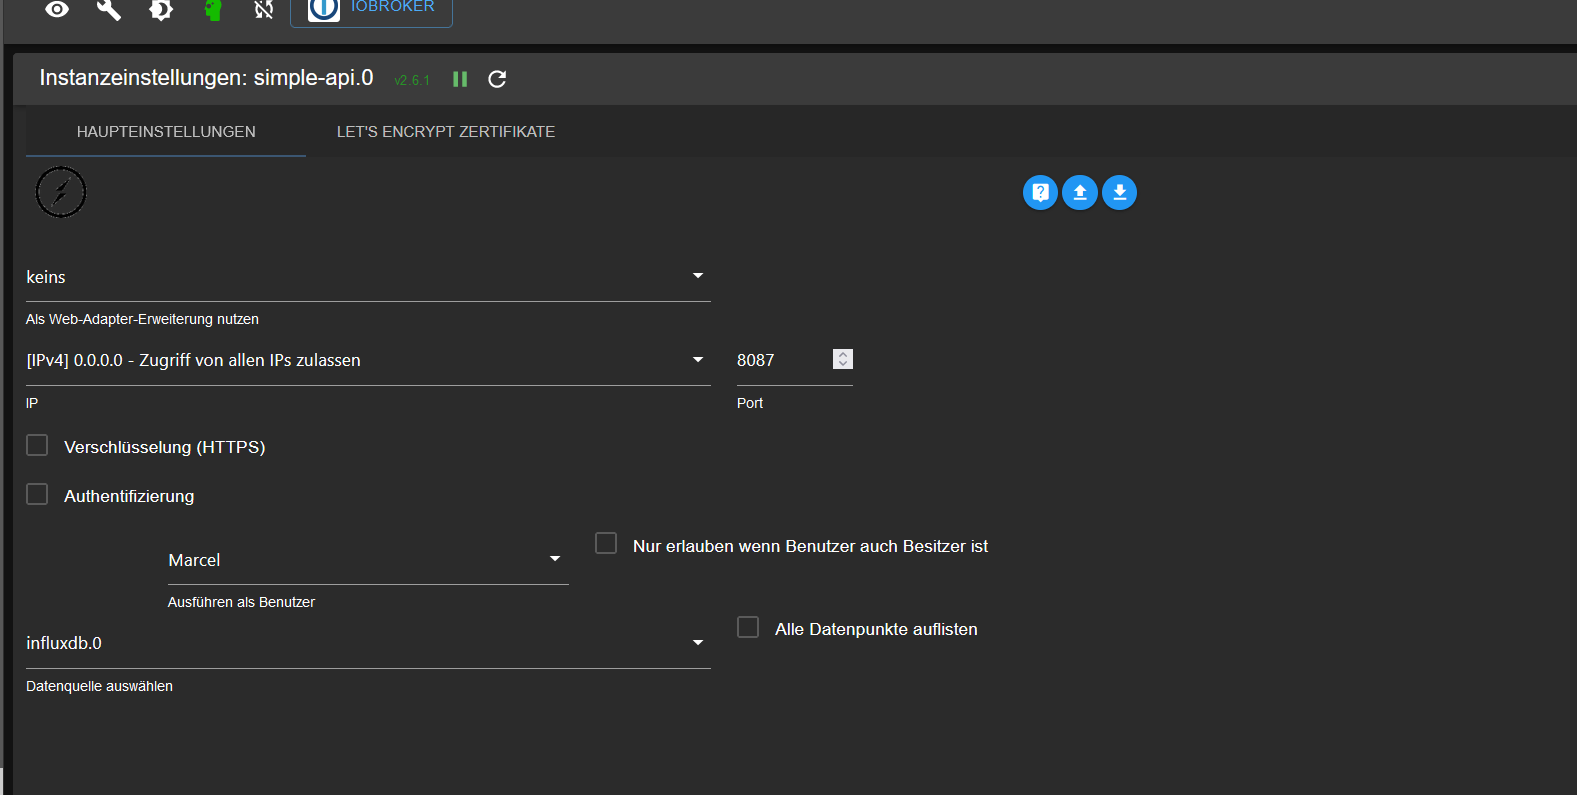Image resolution: width=1577 pixels, height=795 pixels.
Task: Click the Datenquelle auswählen label
Action: tap(99, 686)
